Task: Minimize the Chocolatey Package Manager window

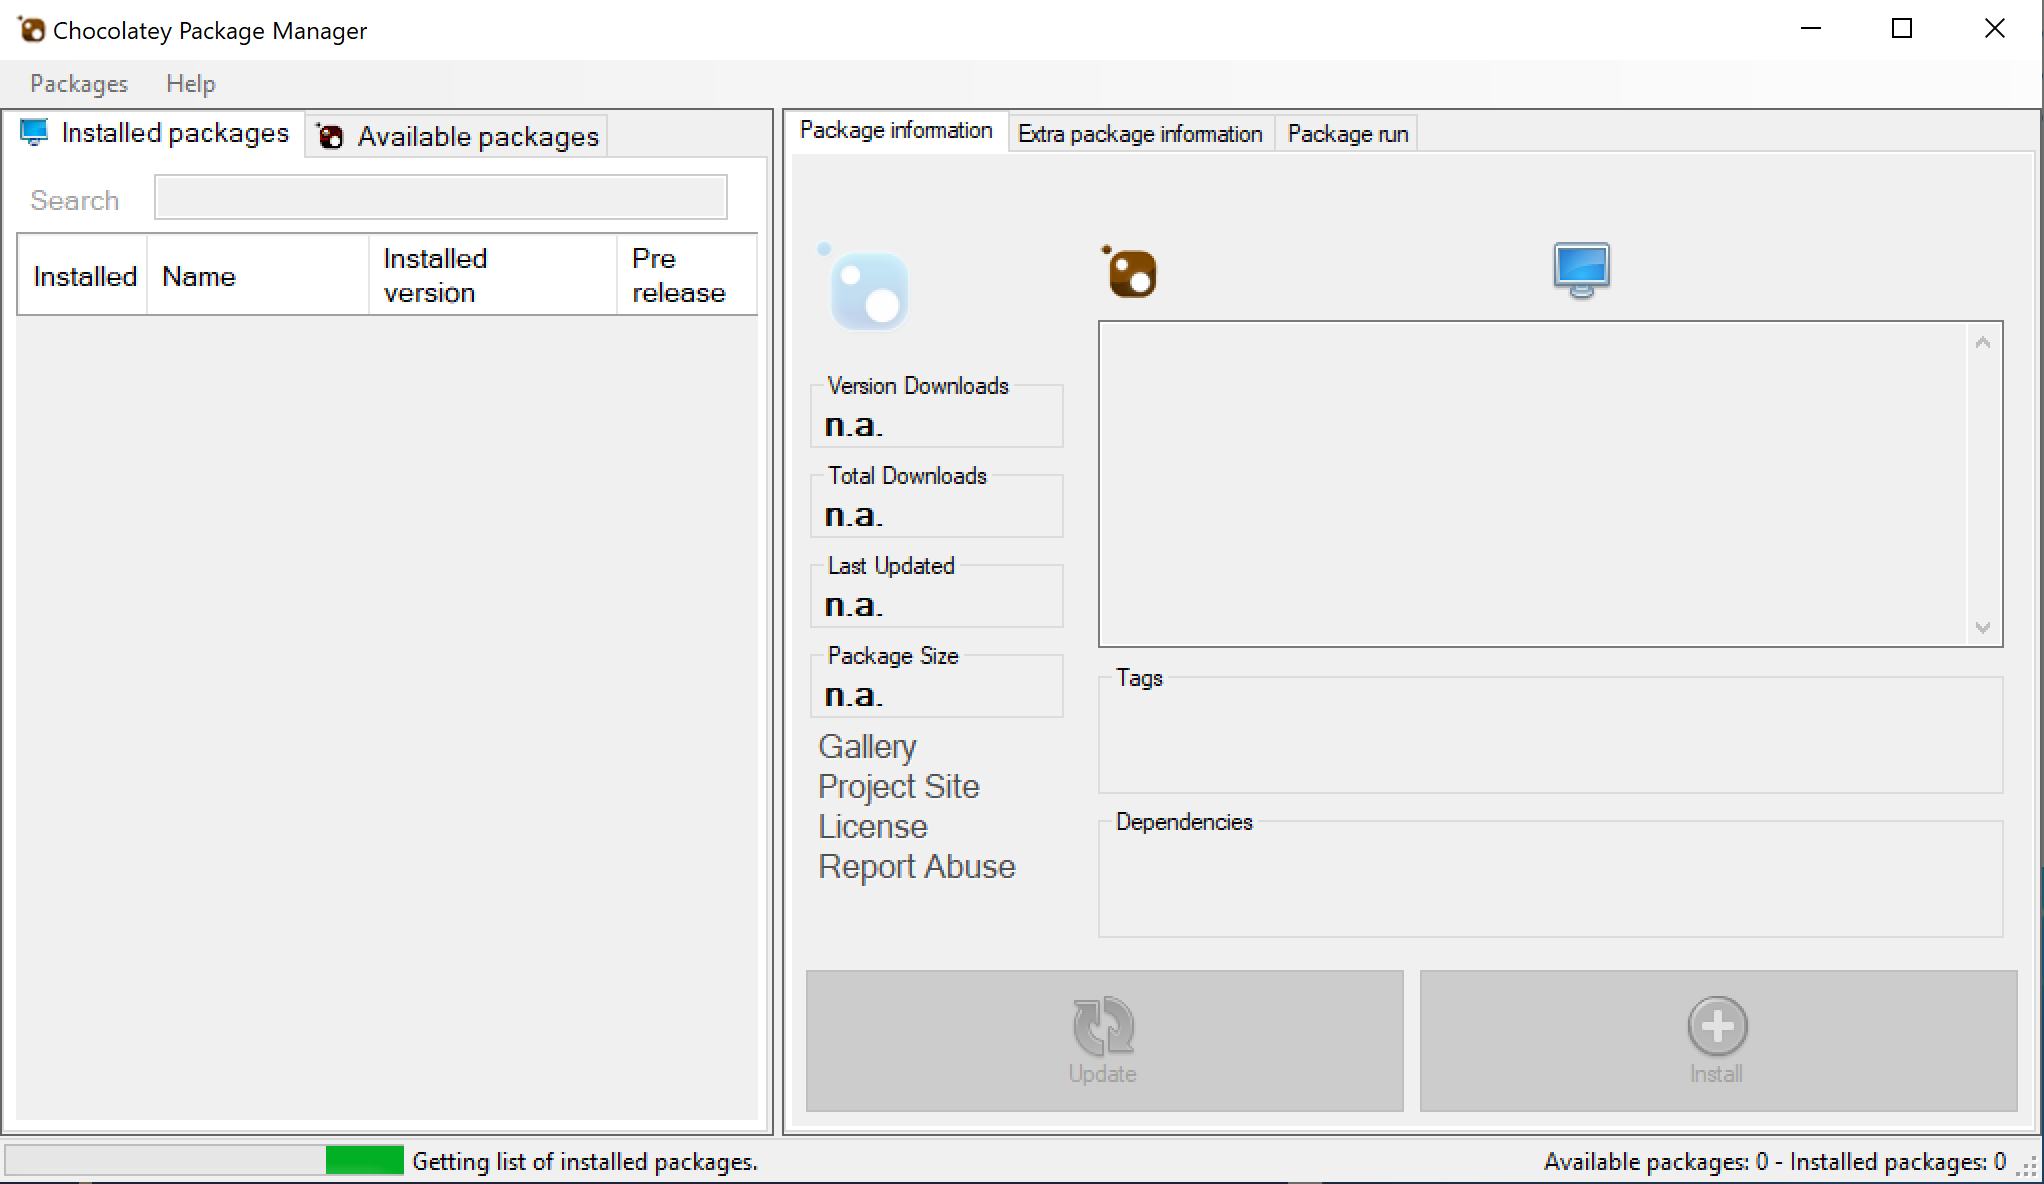Action: (x=1810, y=29)
